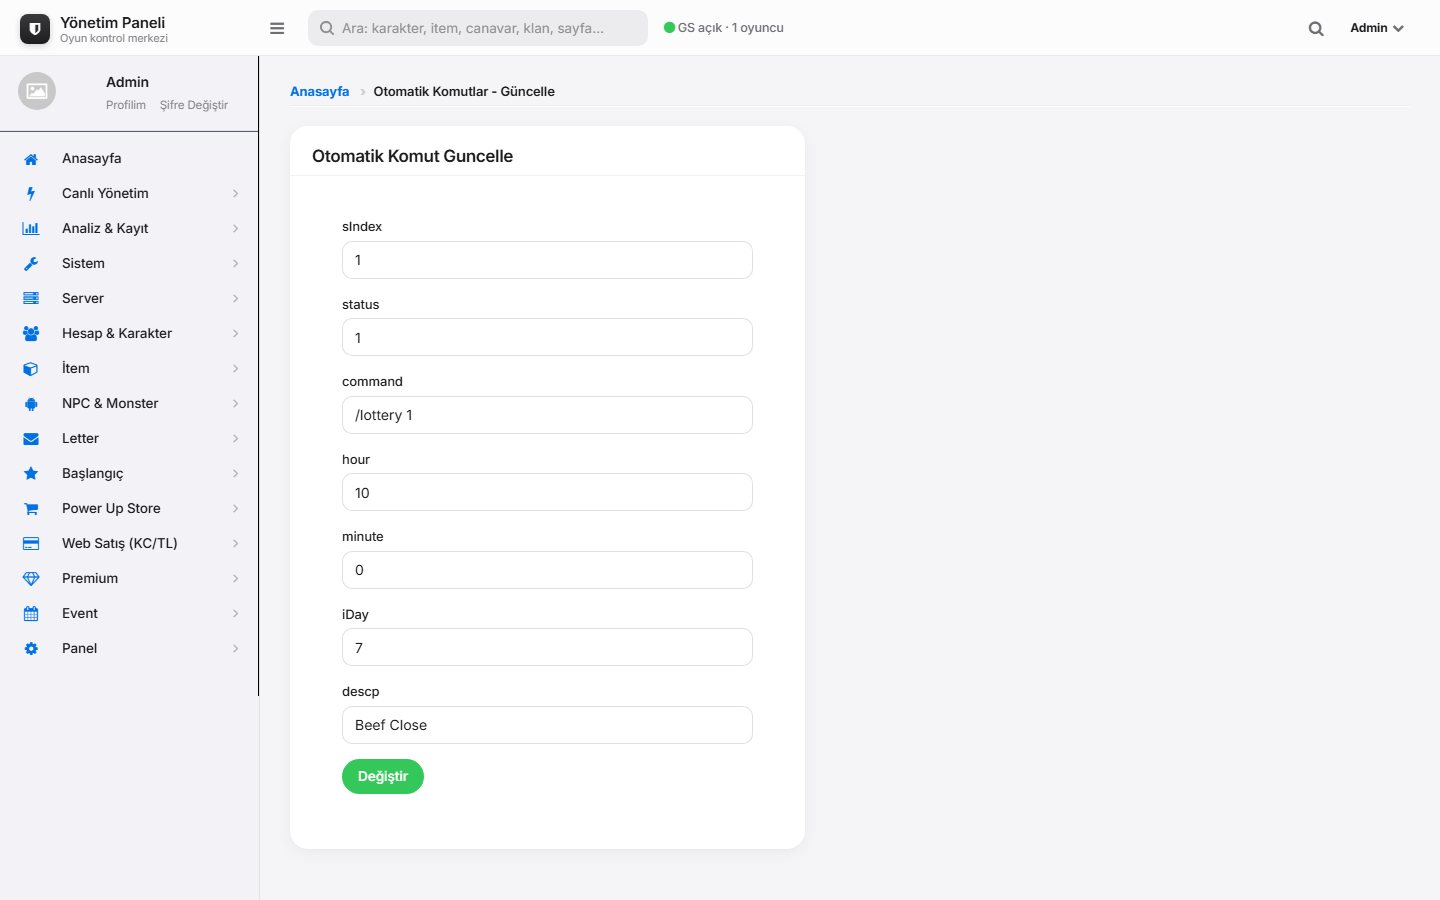This screenshot has height=900, width=1440.
Task: Click the Canlı Yönetim lightning icon
Action: [x=31, y=194]
